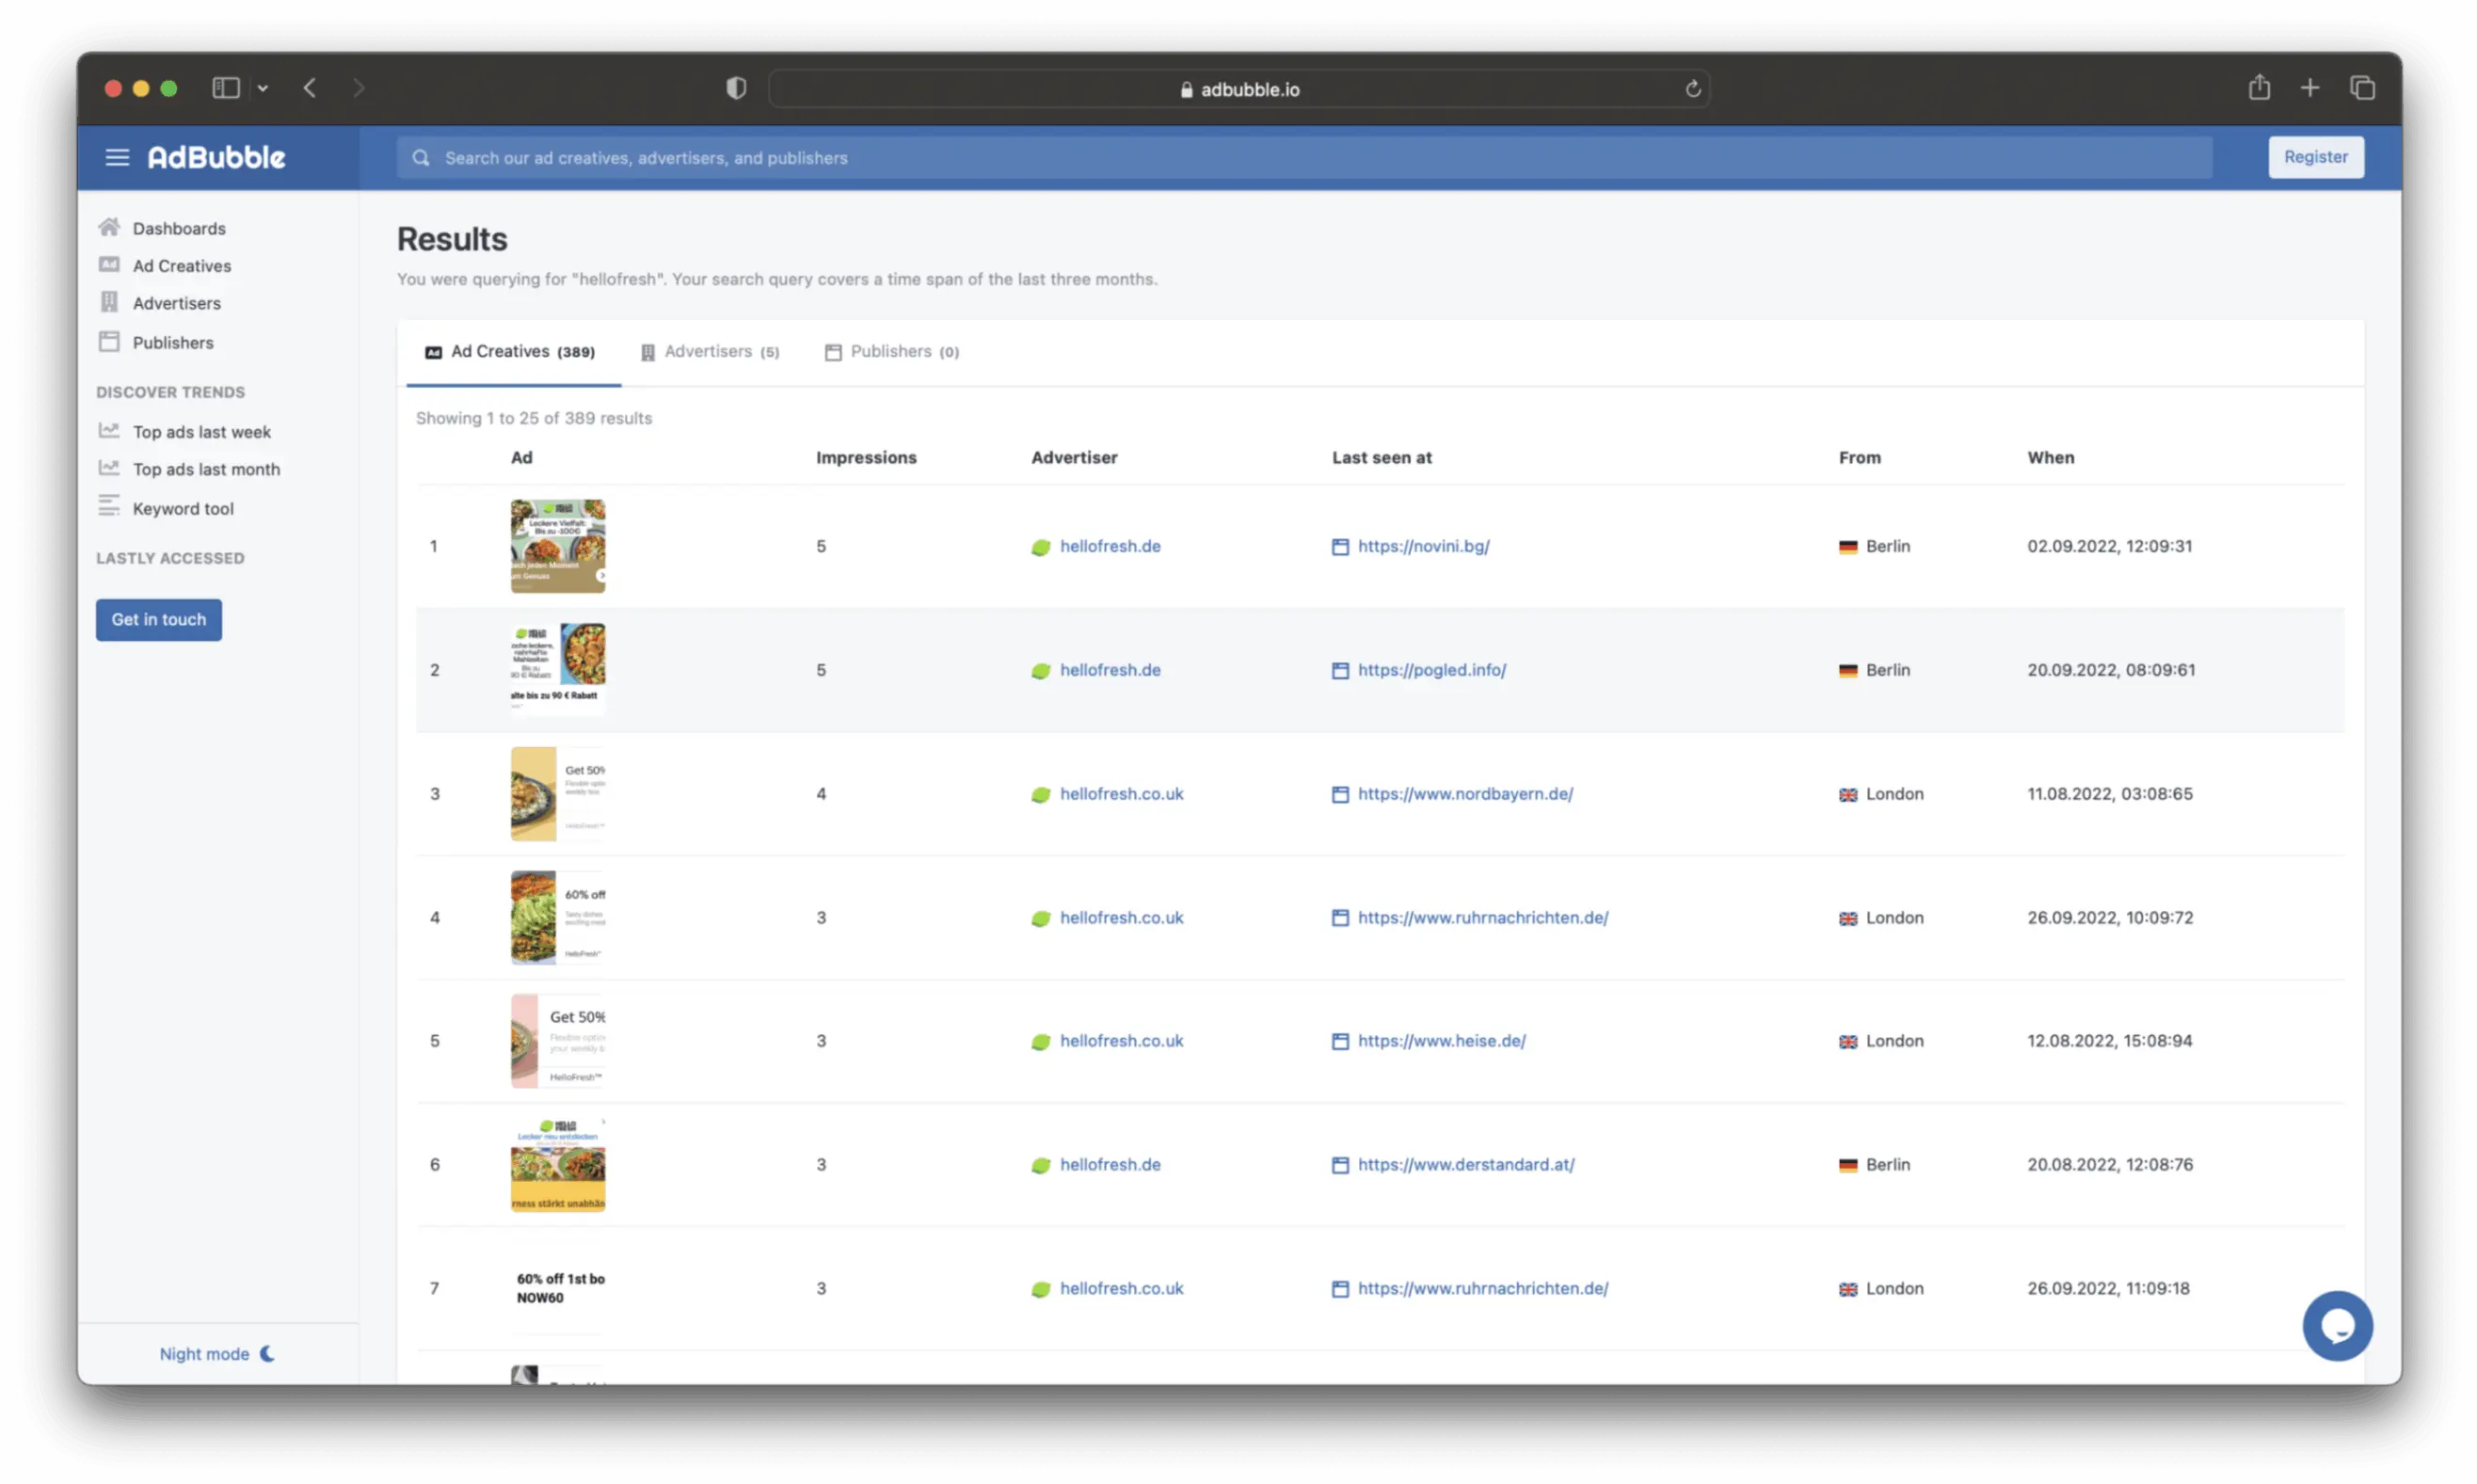Show the tab overview icon in Safari
Screen dimensions: 2477x1484
[2362, 88]
